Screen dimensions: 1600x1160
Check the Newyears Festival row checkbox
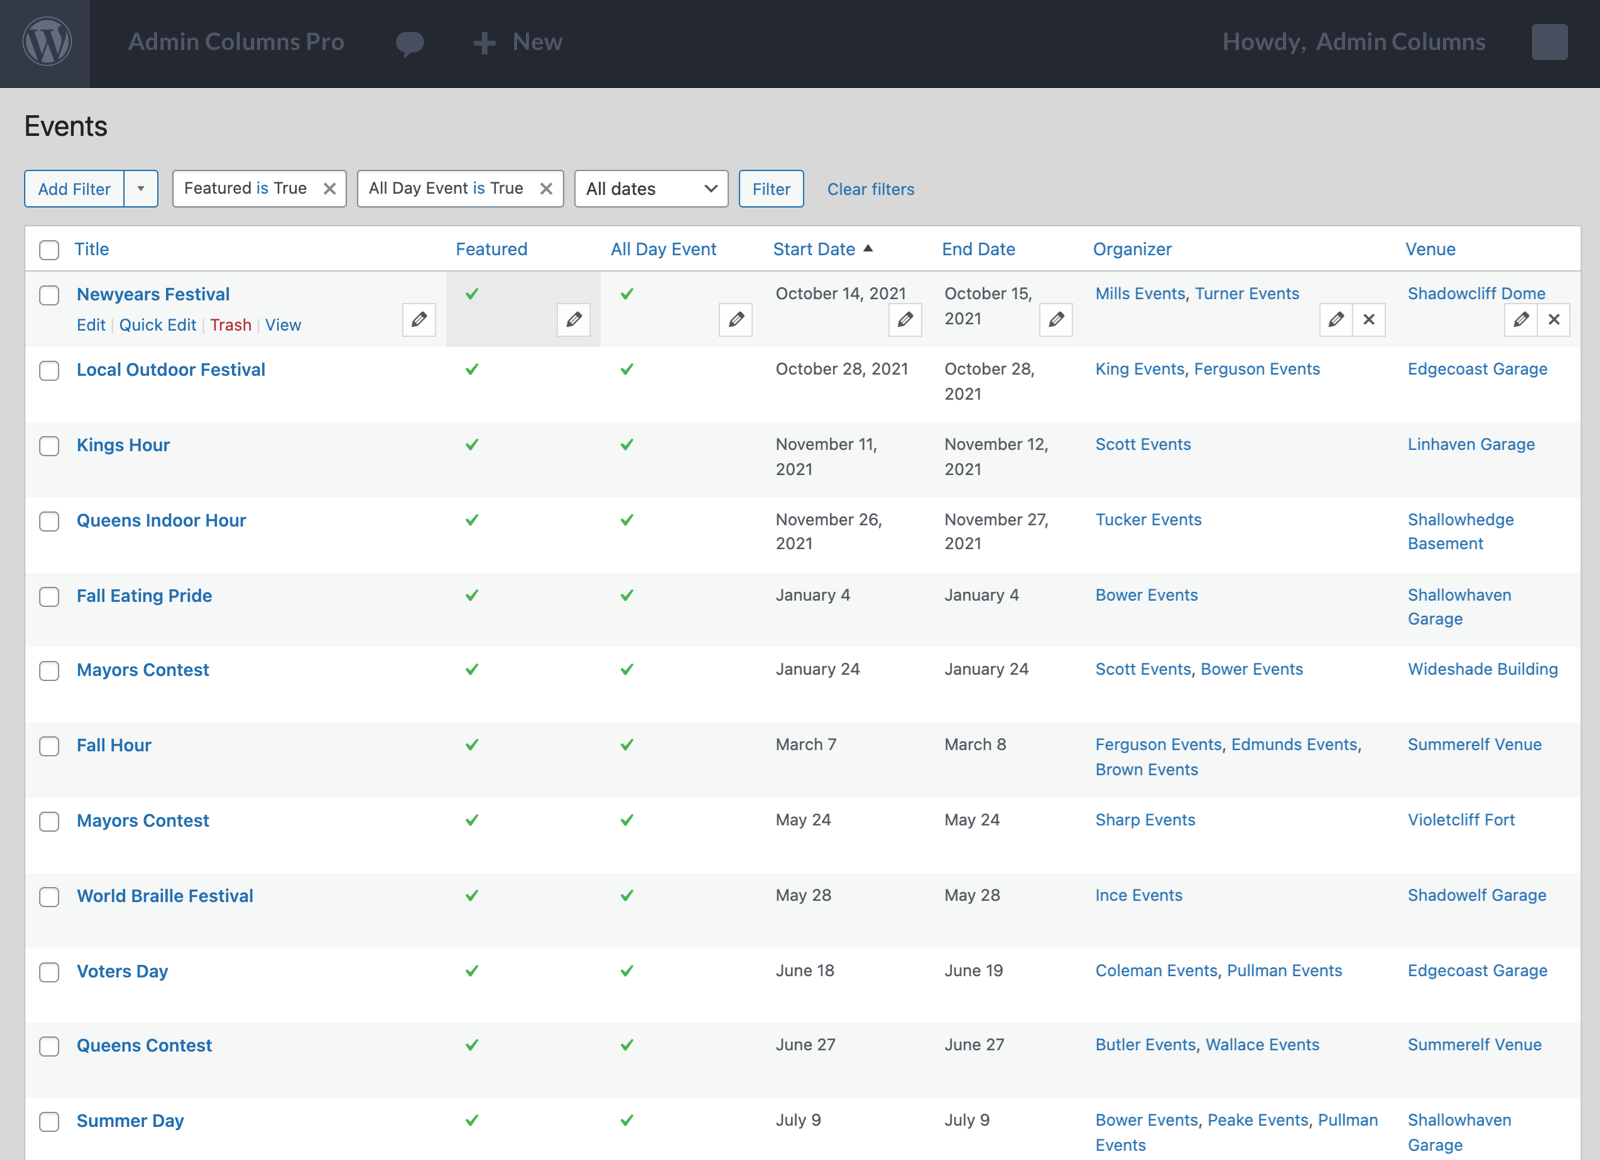(49, 295)
